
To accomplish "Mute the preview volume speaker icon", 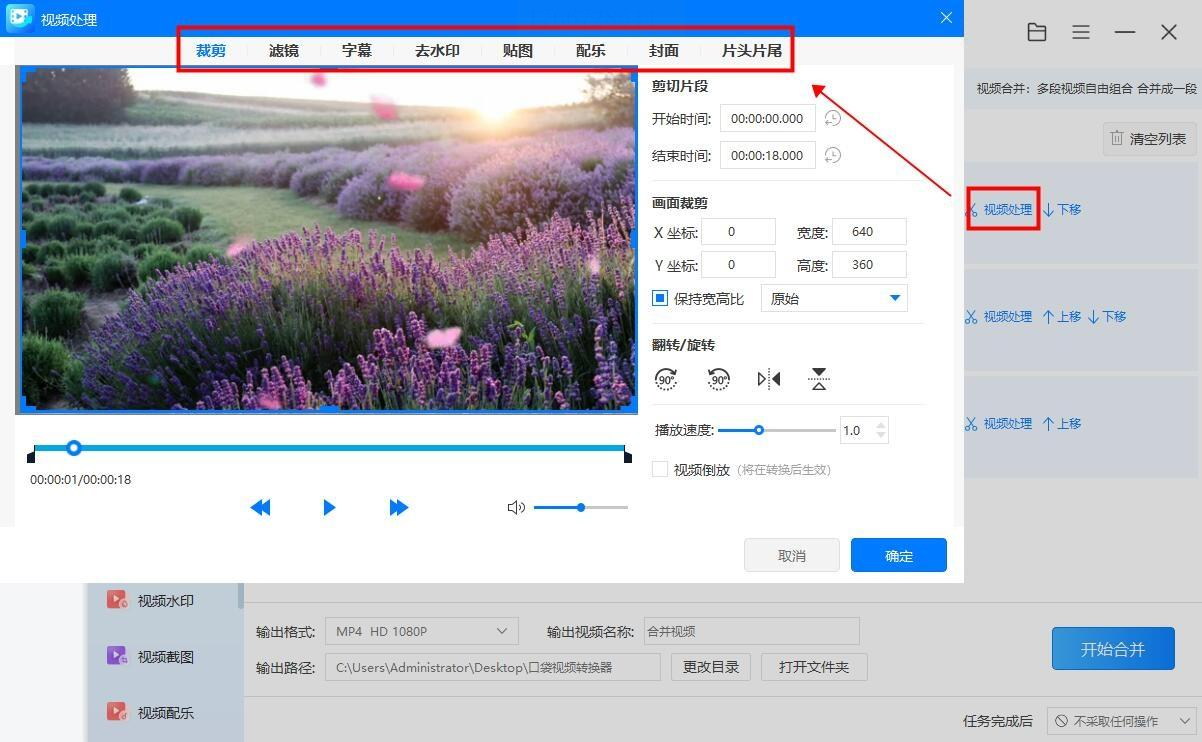I will click(516, 508).
